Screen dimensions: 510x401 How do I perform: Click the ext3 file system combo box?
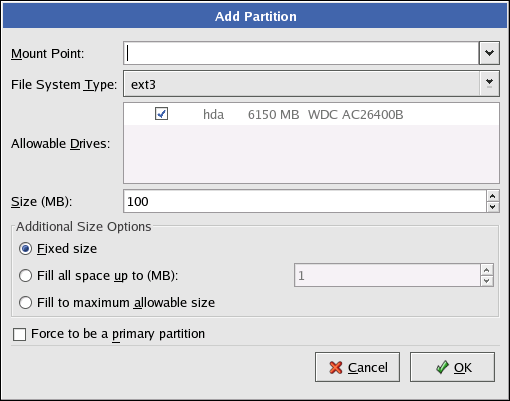tap(311, 84)
